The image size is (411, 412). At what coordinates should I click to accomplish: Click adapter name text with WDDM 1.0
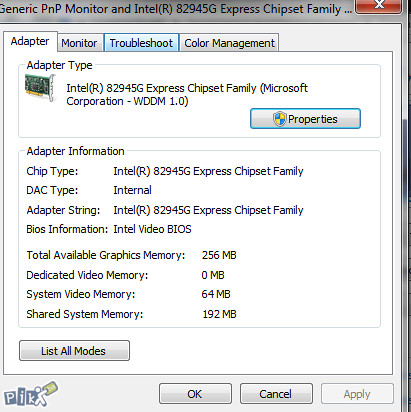click(187, 94)
